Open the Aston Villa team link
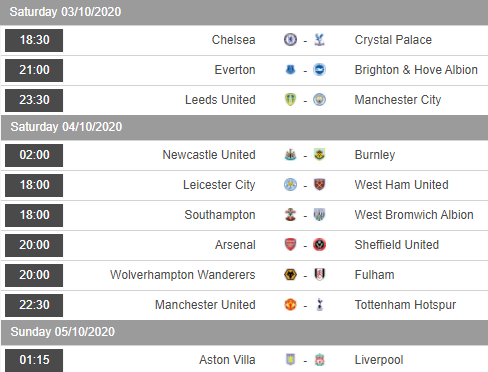488x372 pixels. tap(227, 360)
